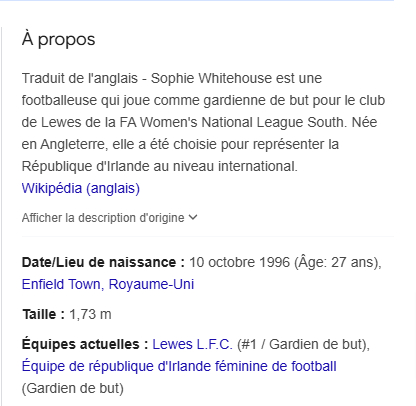Click the Taille label
Image resolution: width=416 pixels, height=406 pixels.
(x=43, y=314)
